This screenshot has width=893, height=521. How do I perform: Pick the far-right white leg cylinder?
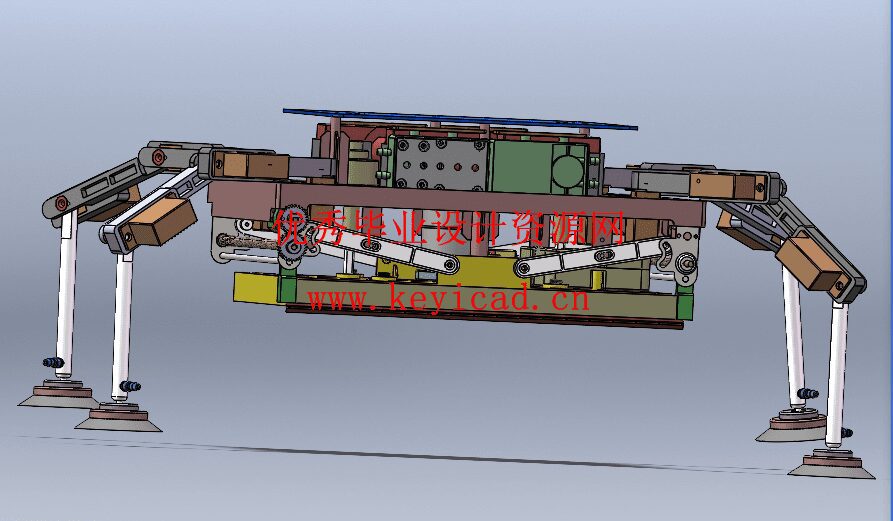837,374
